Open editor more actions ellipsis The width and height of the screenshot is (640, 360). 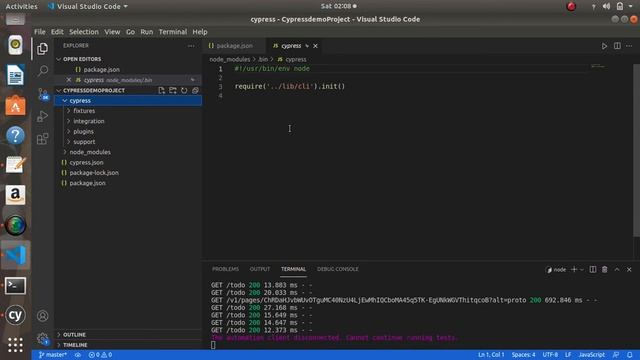pyautogui.click(x=629, y=46)
